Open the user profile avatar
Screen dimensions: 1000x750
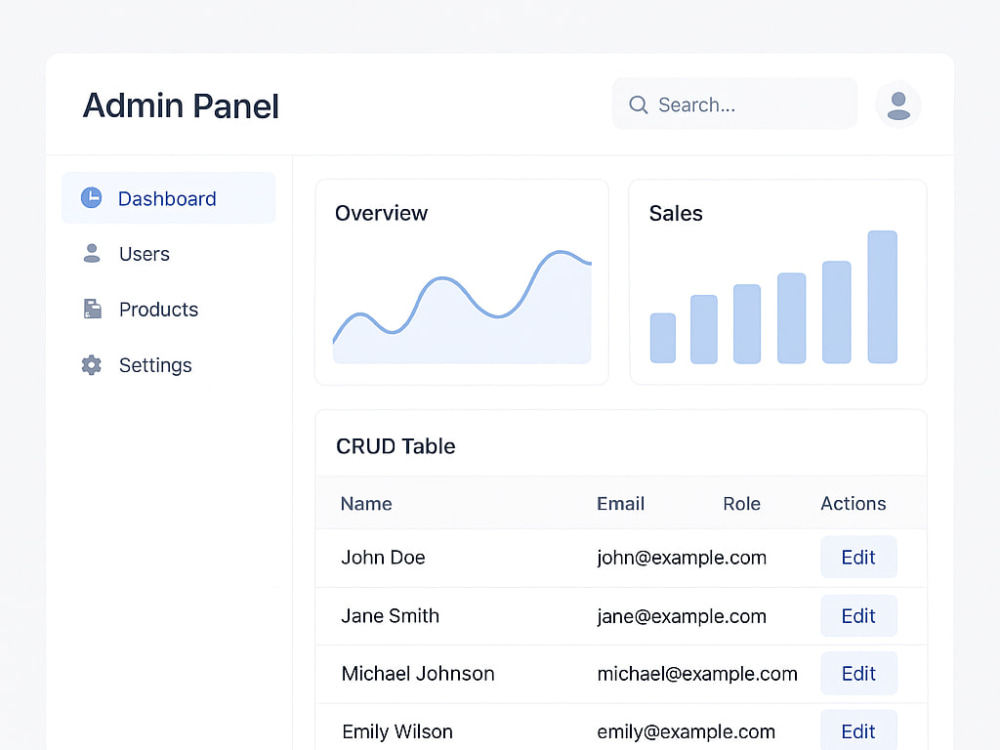pos(898,105)
